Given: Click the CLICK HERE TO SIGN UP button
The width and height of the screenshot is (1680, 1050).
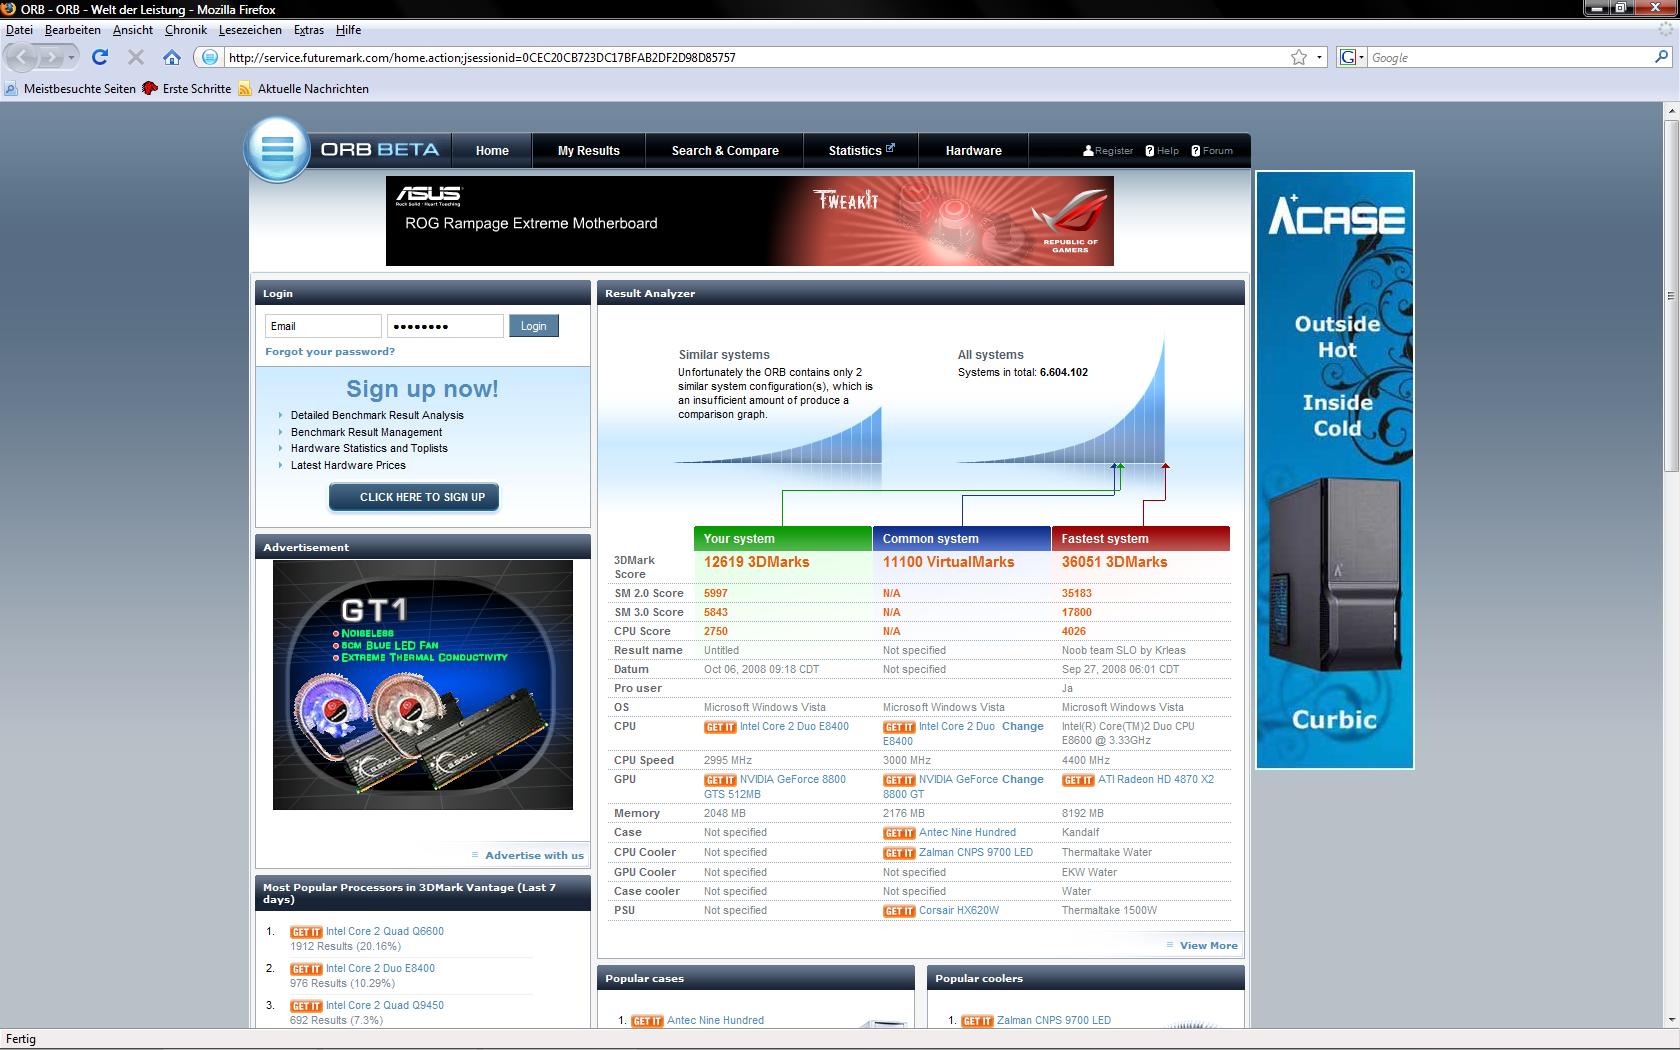Looking at the screenshot, I should 414,497.
